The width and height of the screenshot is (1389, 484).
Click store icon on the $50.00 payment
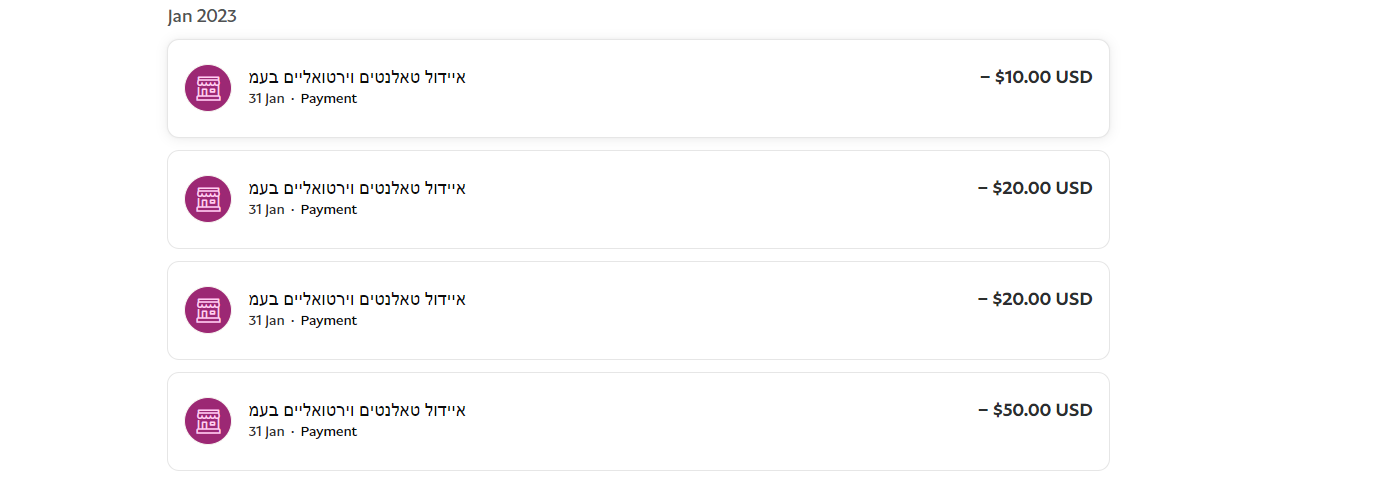208,421
